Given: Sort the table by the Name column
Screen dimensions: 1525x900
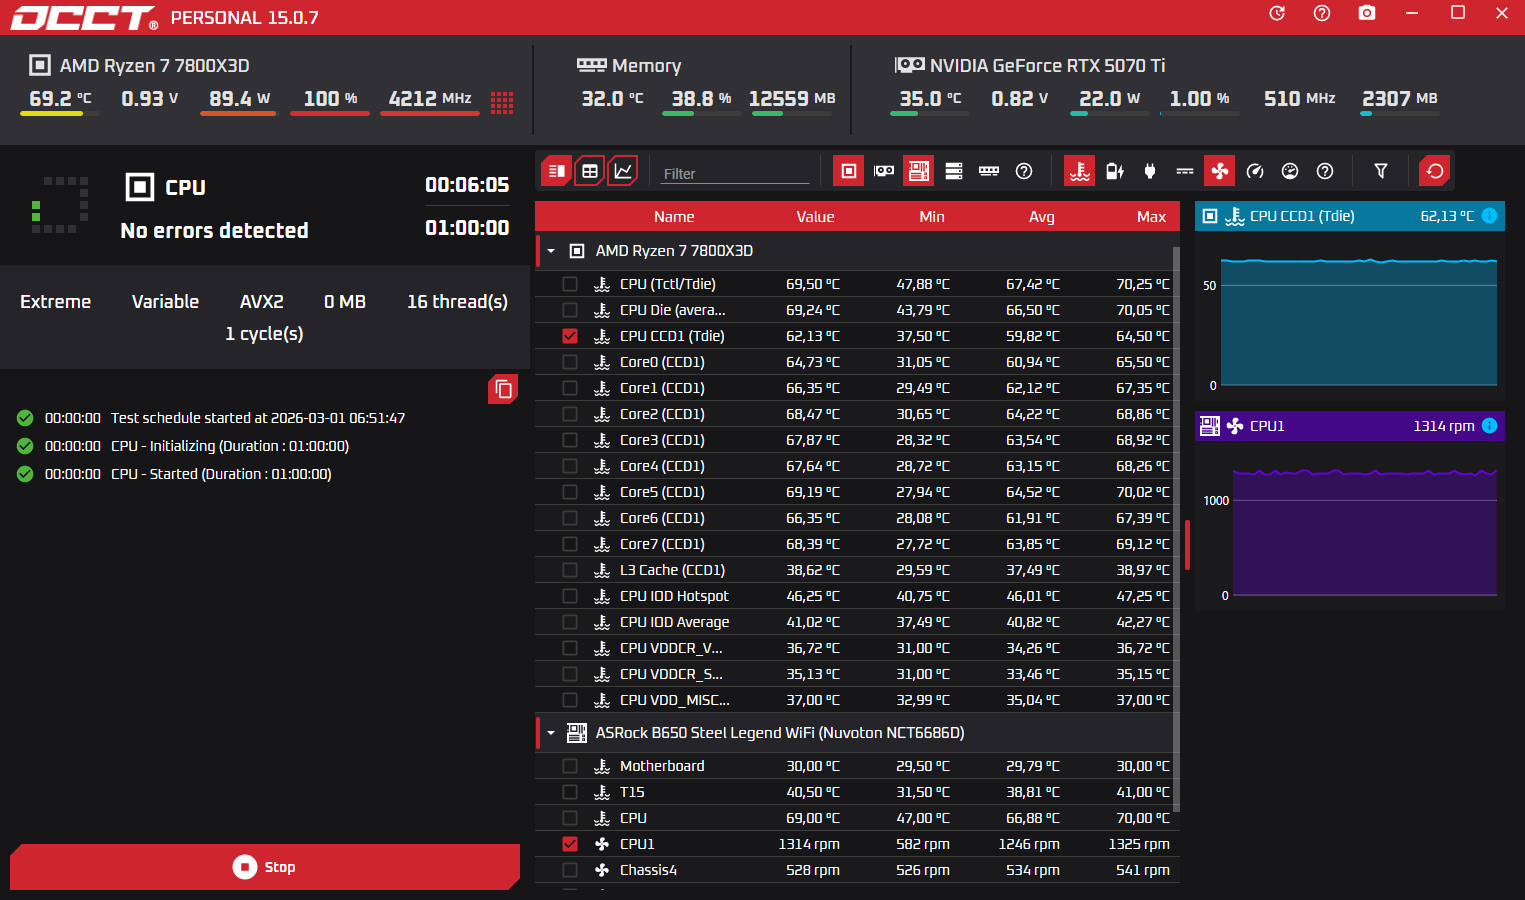Looking at the screenshot, I should [x=674, y=217].
